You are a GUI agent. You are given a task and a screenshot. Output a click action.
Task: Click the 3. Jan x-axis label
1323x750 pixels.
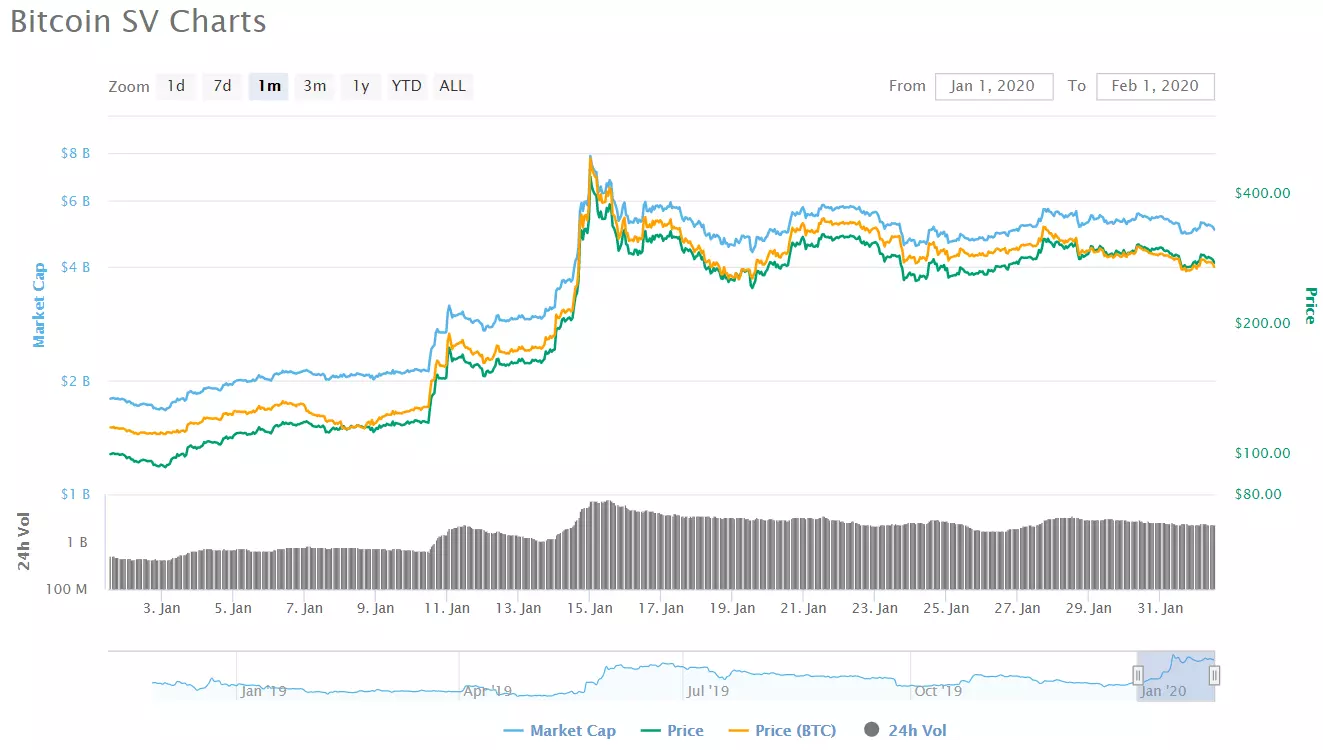[x=162, y=608]
